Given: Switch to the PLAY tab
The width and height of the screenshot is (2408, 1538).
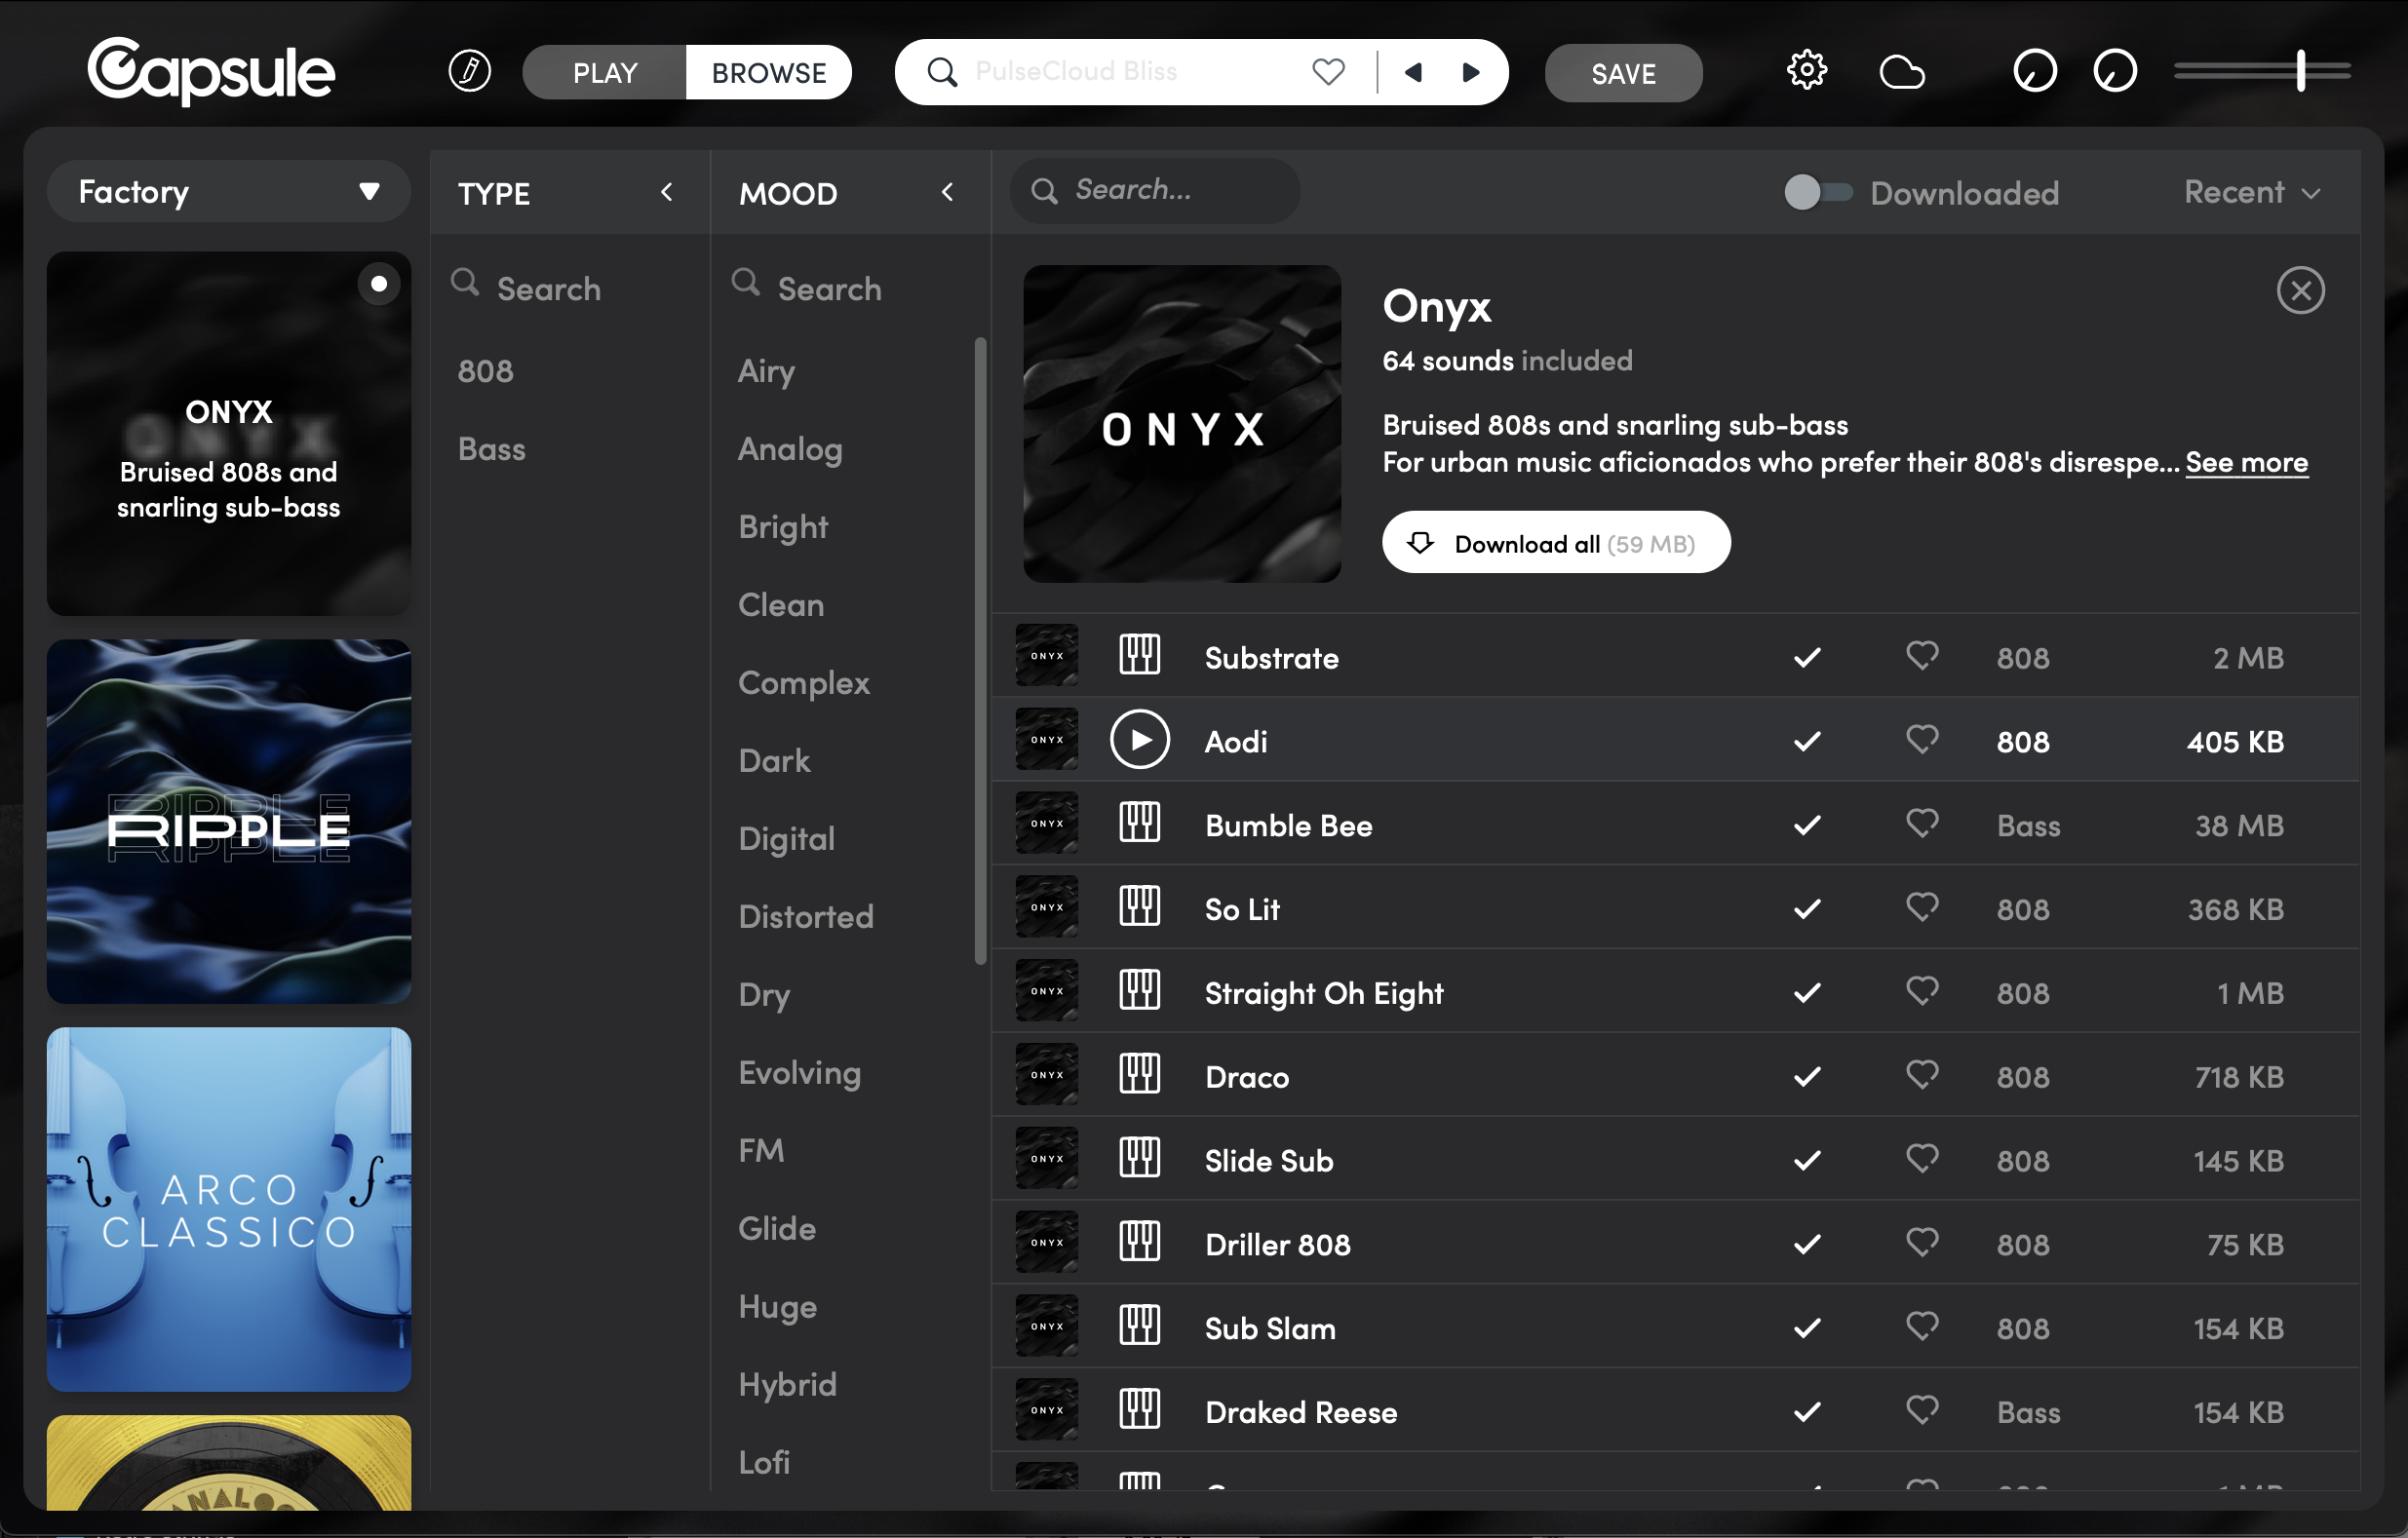Looking at the screenshot, I should tap(605, 72).
